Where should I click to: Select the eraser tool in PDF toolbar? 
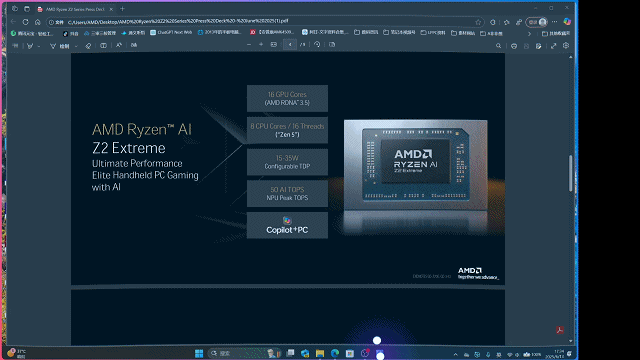click(x=88, y=46)
